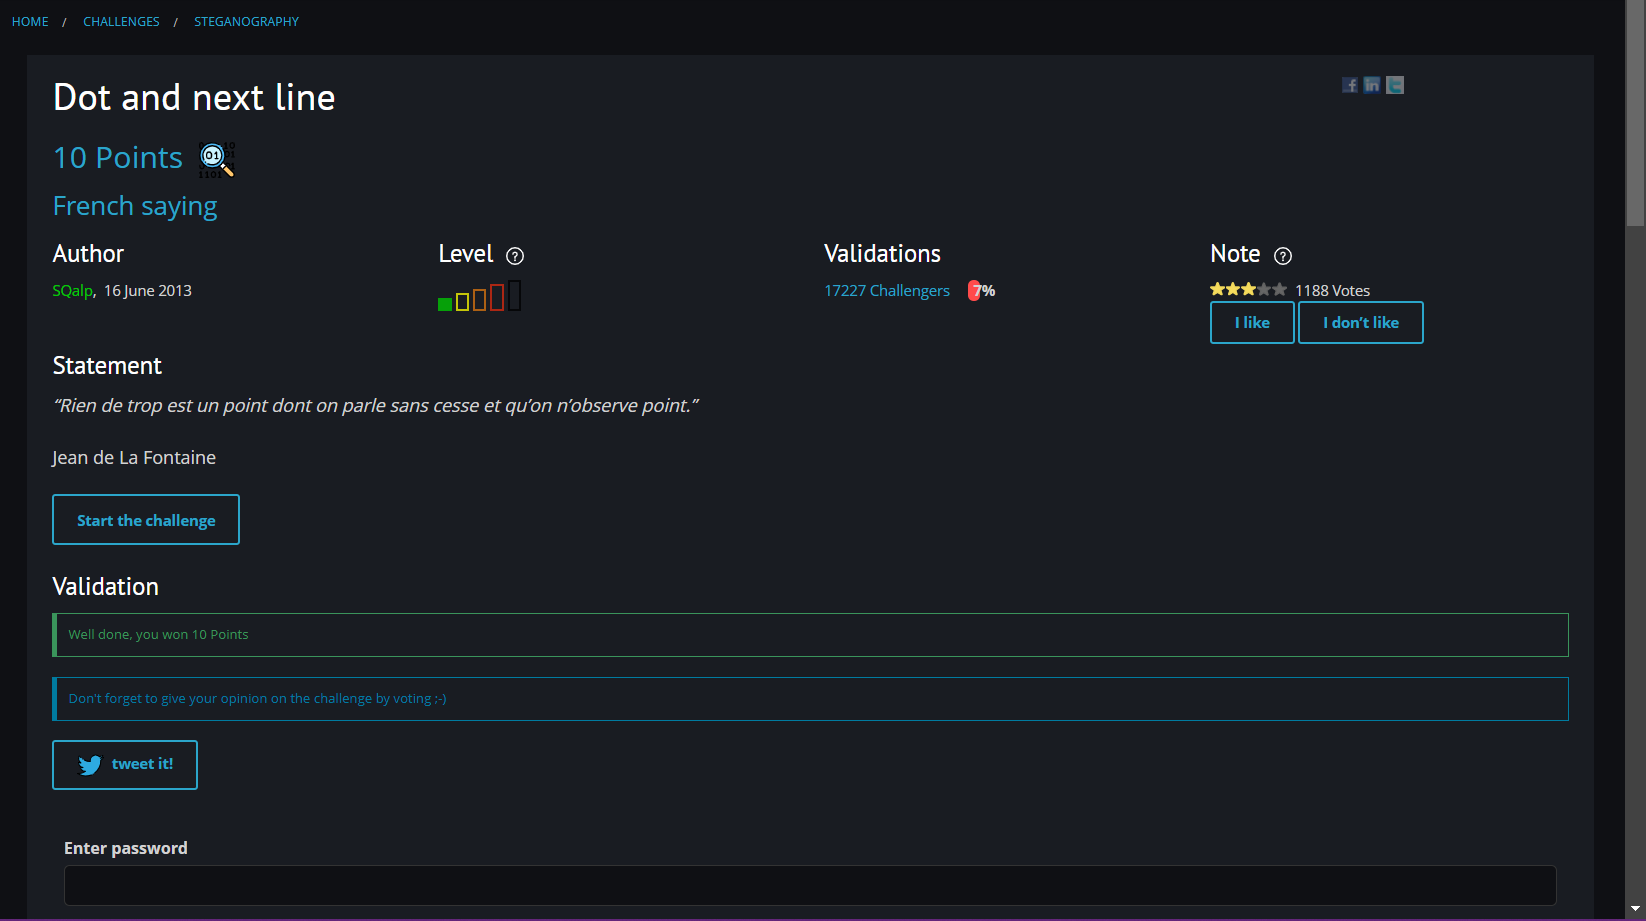The width and height of the screenshot is (1646, 921).
Task: Click the scrollbar down arrow
Action: coord(1635,909)
